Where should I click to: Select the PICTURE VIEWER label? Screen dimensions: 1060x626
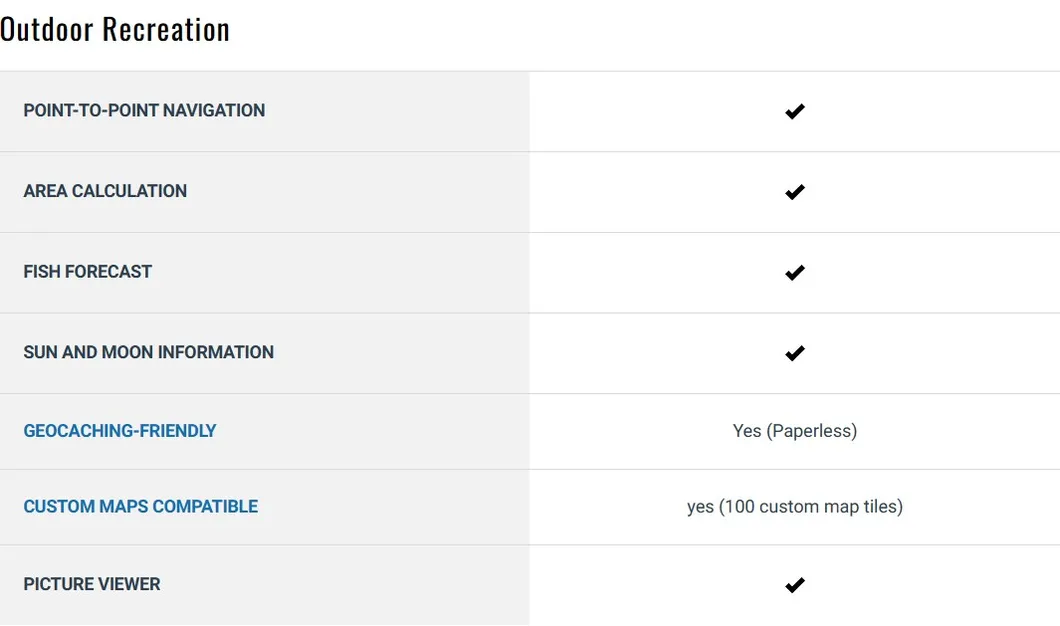point(92,584)
